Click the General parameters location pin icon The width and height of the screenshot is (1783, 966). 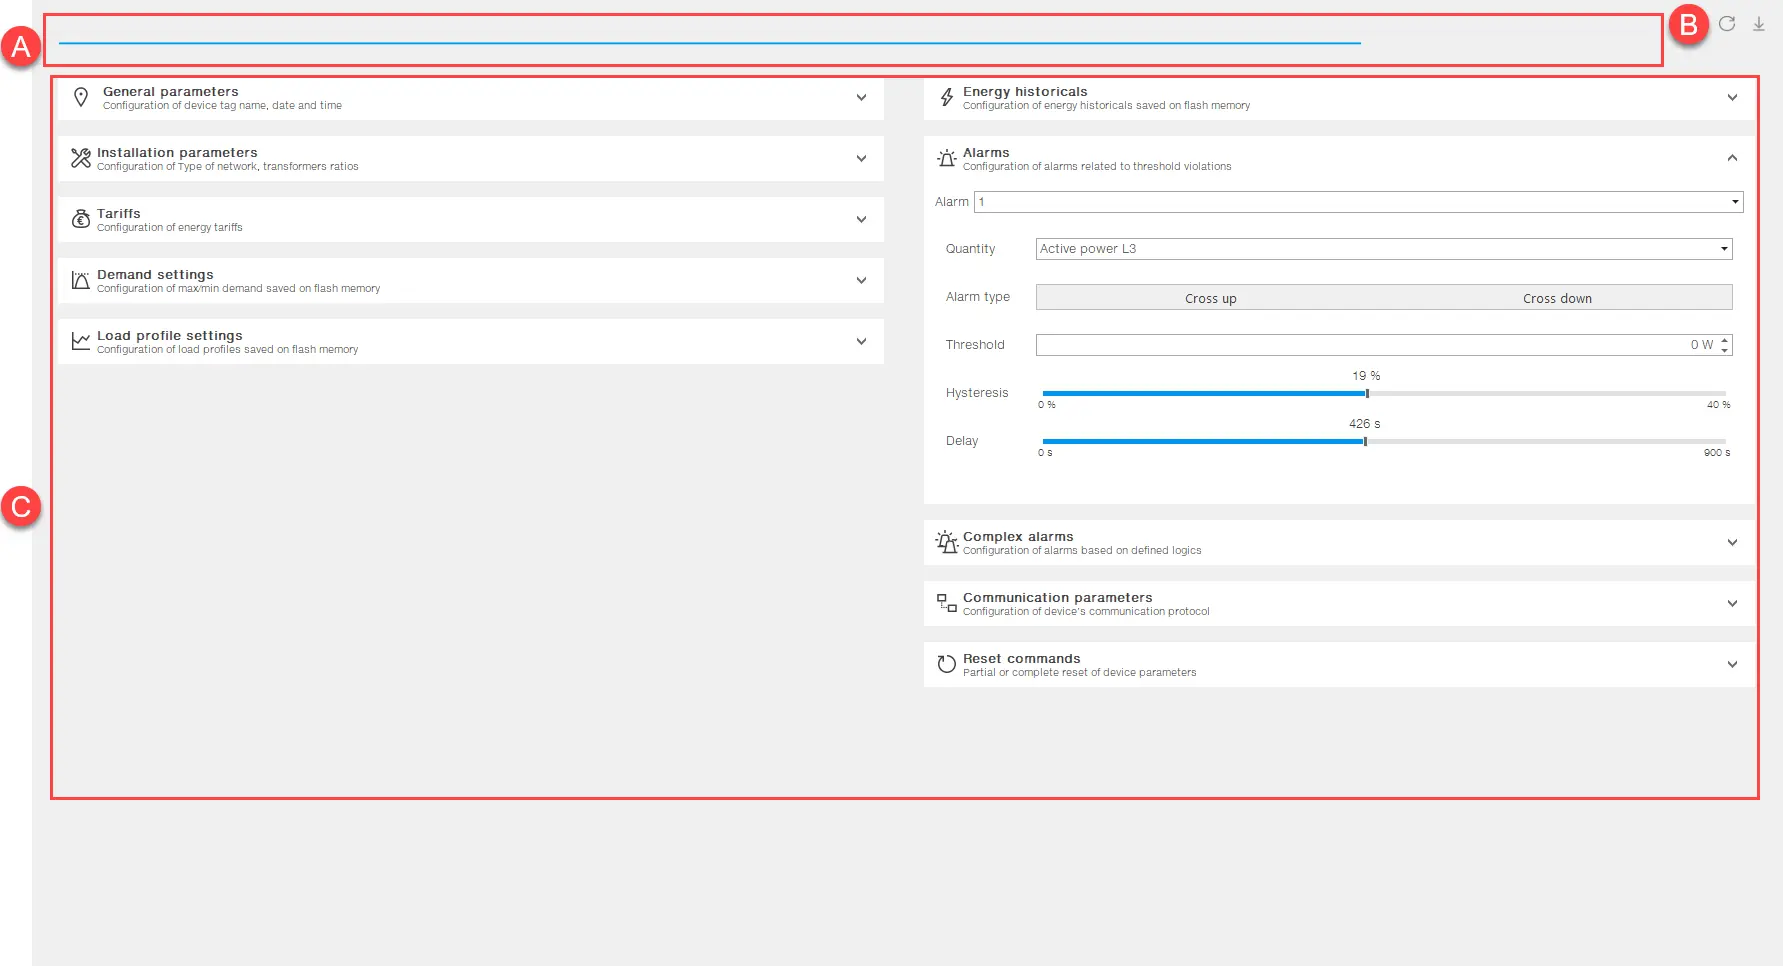(81, 98)
